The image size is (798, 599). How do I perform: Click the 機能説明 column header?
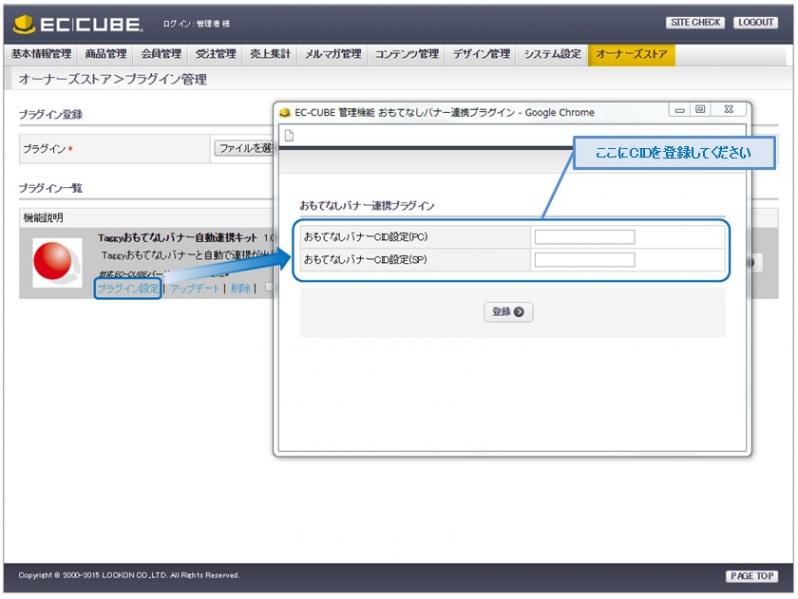[x=43, y=218]
